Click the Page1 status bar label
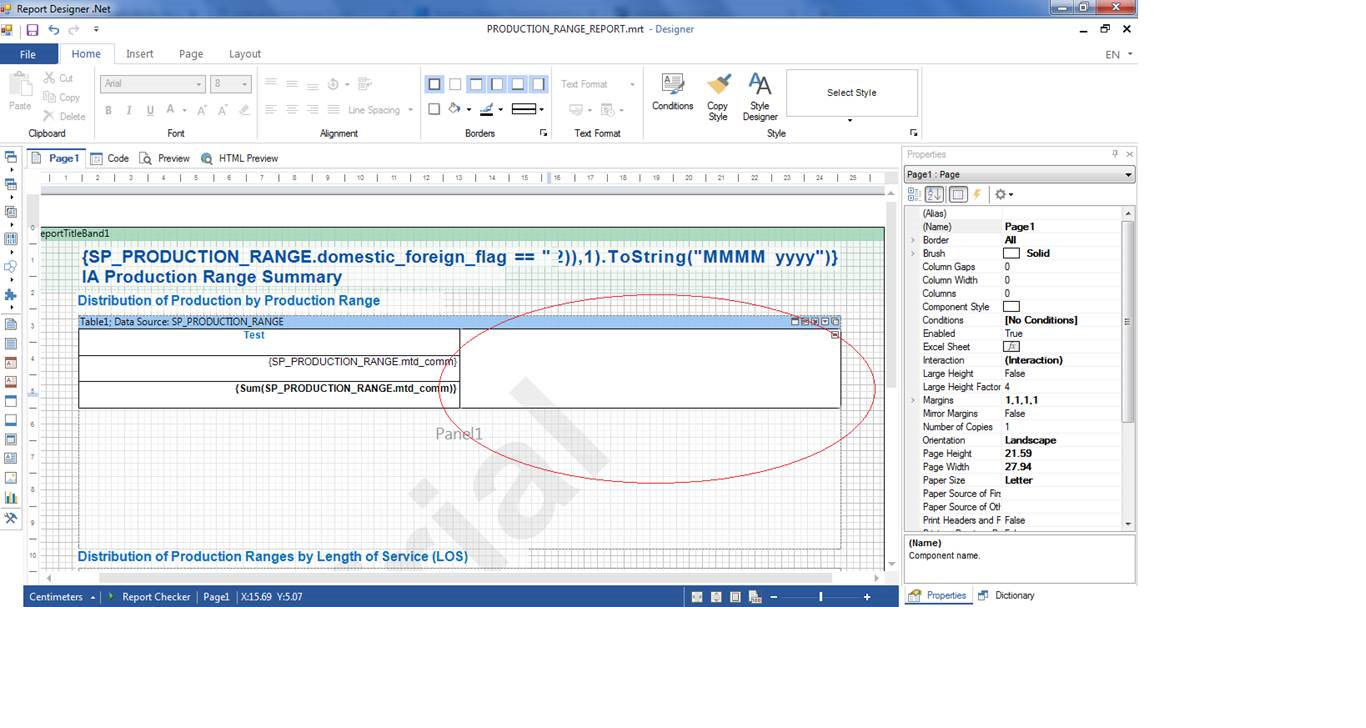The height and width of the screenshot is (728, 1366). pos(216,597)
